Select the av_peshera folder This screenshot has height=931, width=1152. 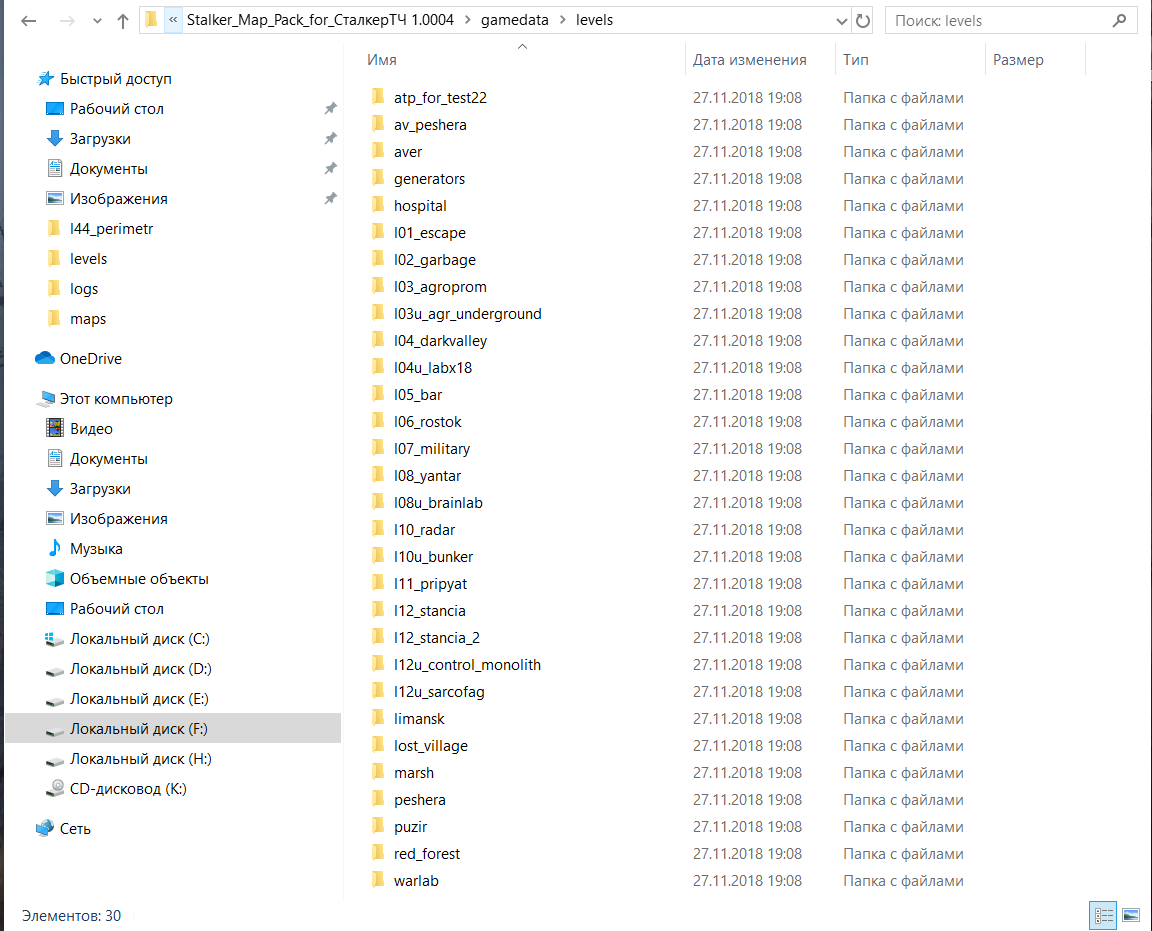(x=430, y=125)
